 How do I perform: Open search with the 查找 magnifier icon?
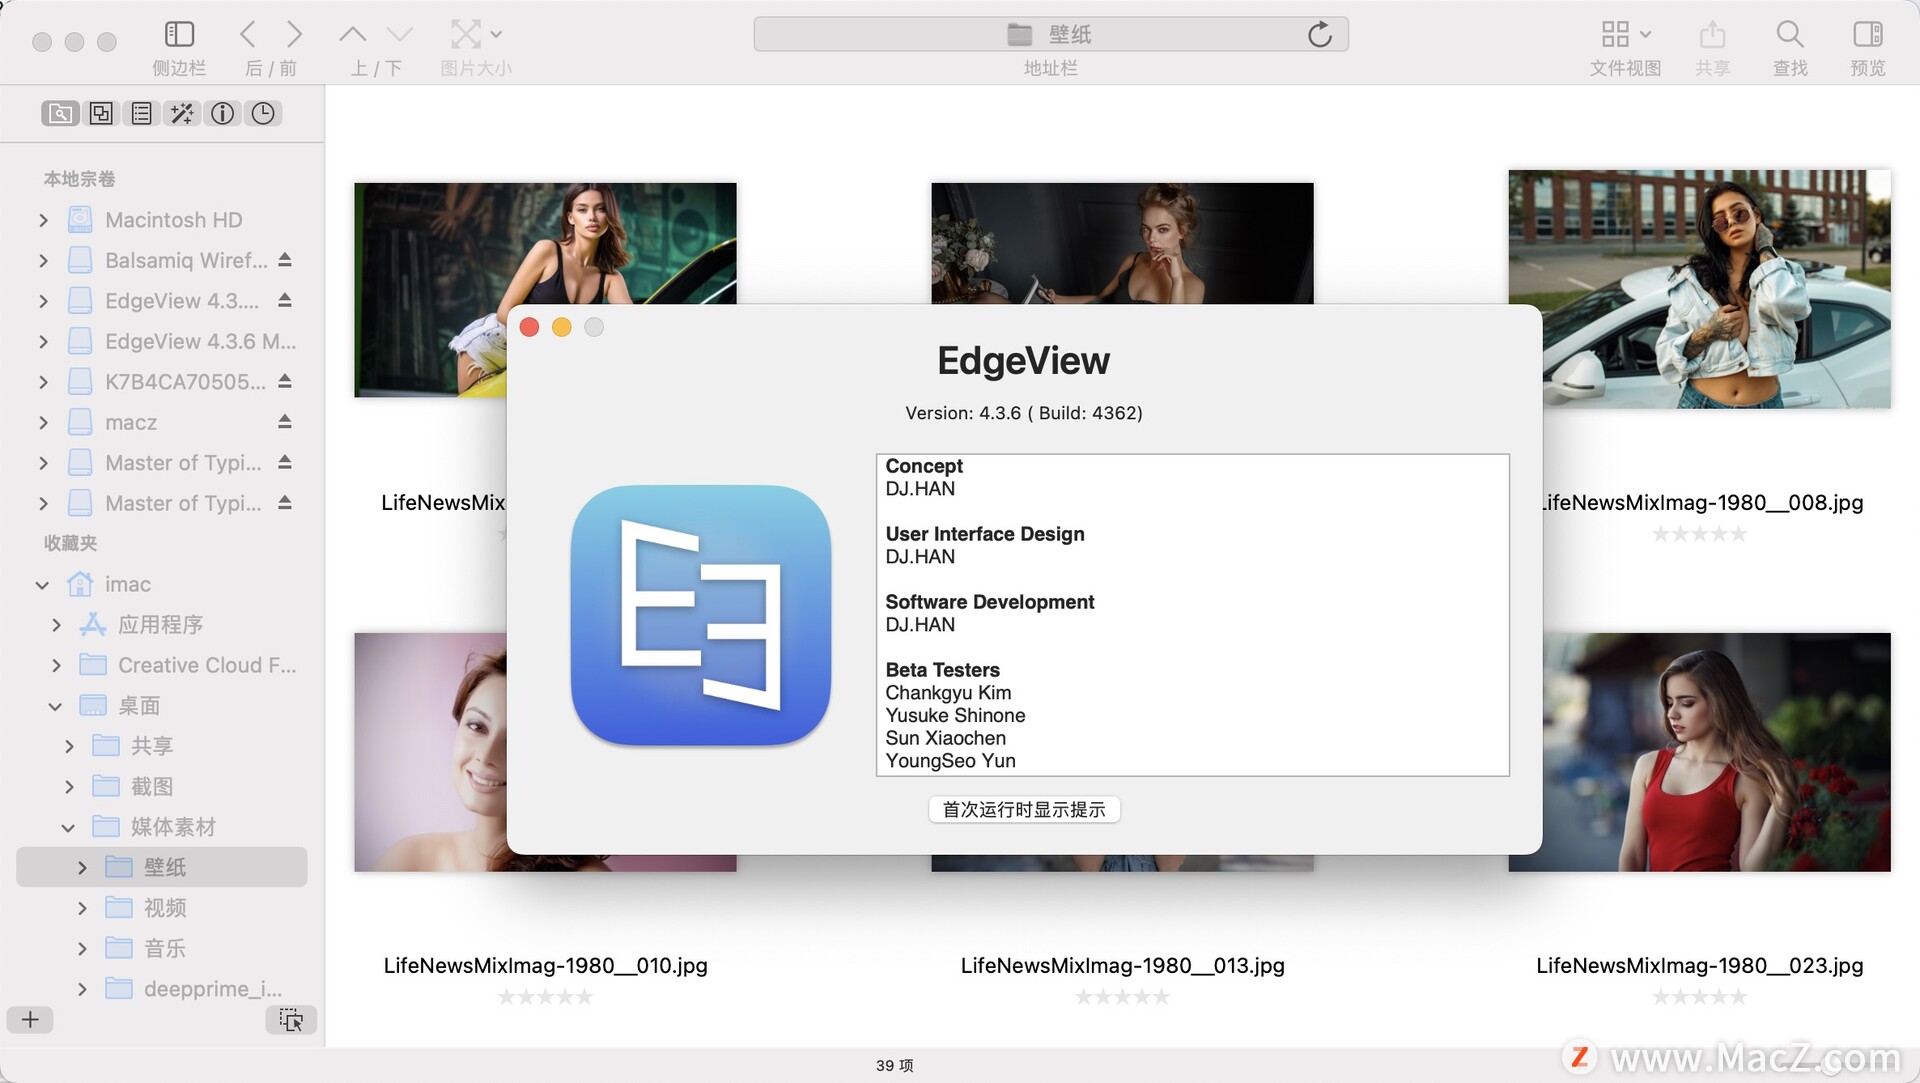click(x=1790, y=34)
